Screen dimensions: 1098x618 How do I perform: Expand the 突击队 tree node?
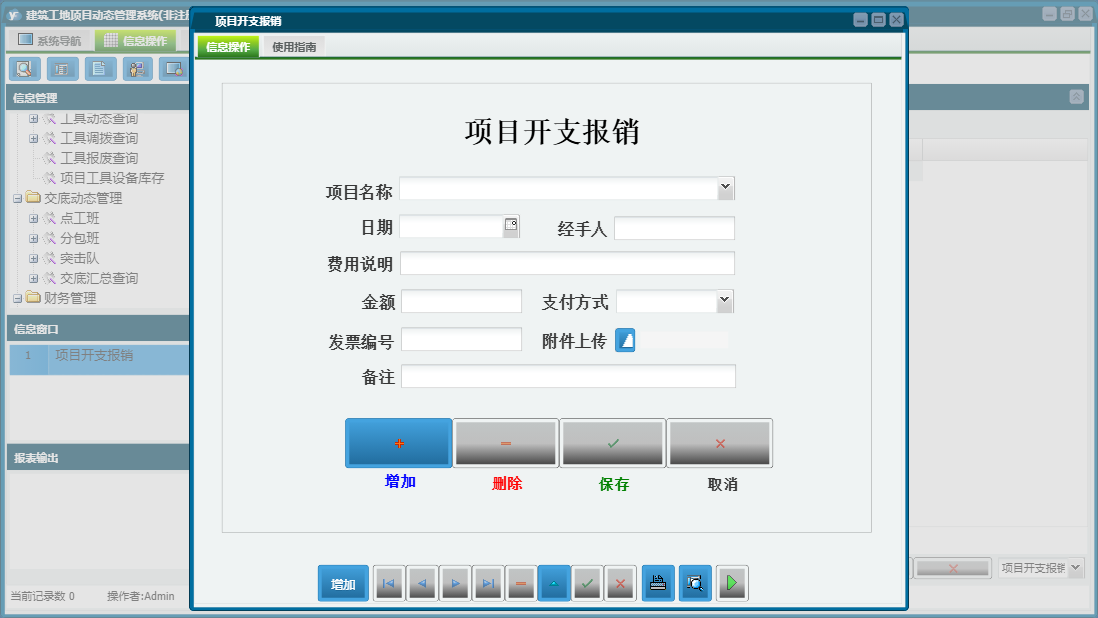coord(32,258)
